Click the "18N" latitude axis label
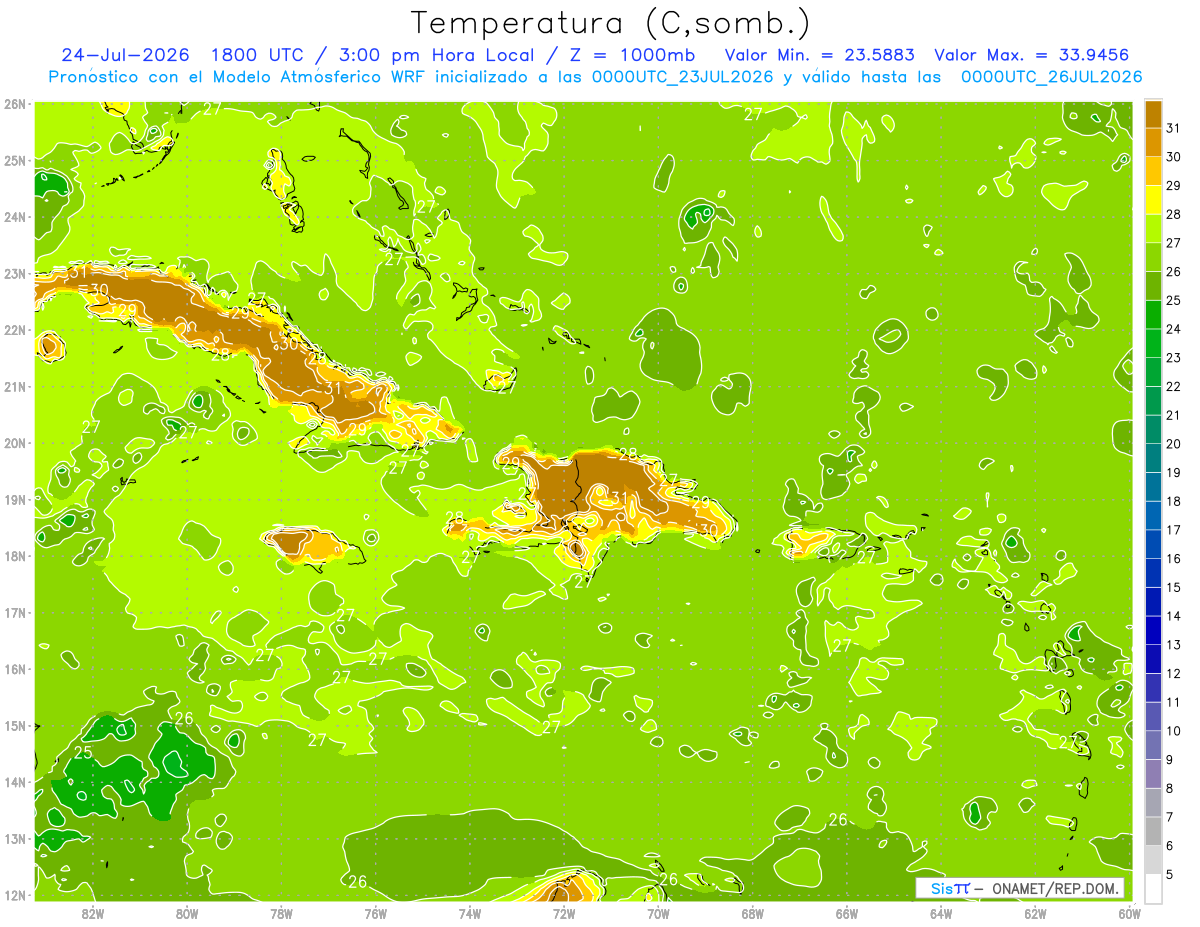This screenshot has height=927, width=1200. [15, 556]
